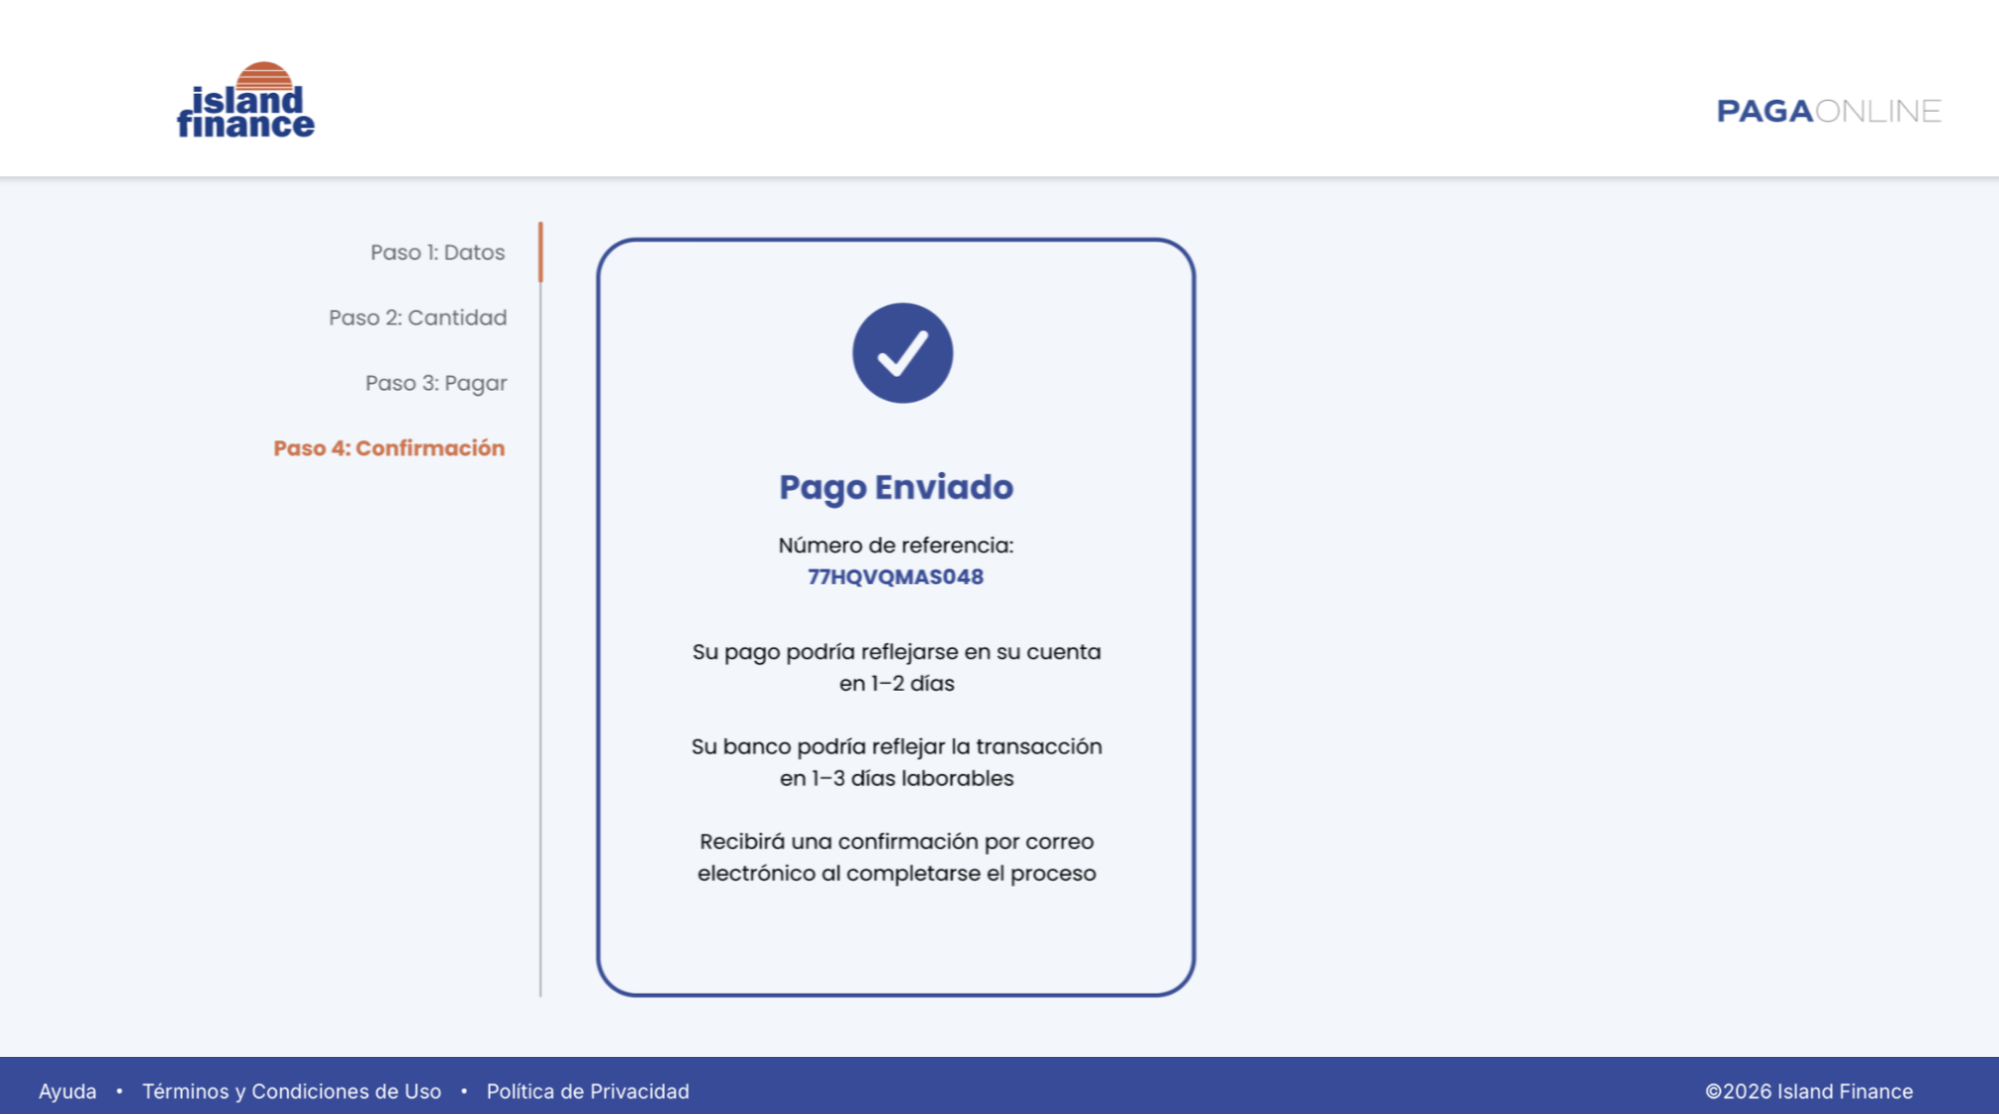Click the Island Finance logo
The width and height of the screenshot is (1999, 1115).
[x=246, y=99]
